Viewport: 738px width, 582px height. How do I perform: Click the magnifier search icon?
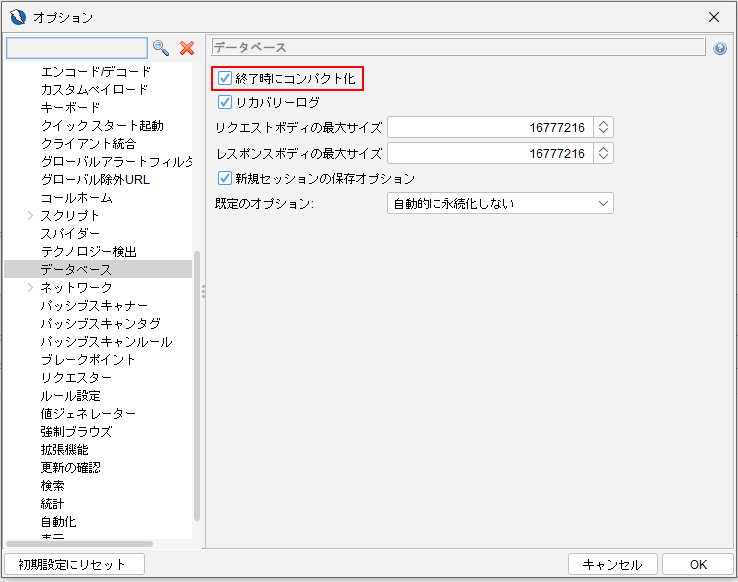pyautogui.click(x=160, y=48)
